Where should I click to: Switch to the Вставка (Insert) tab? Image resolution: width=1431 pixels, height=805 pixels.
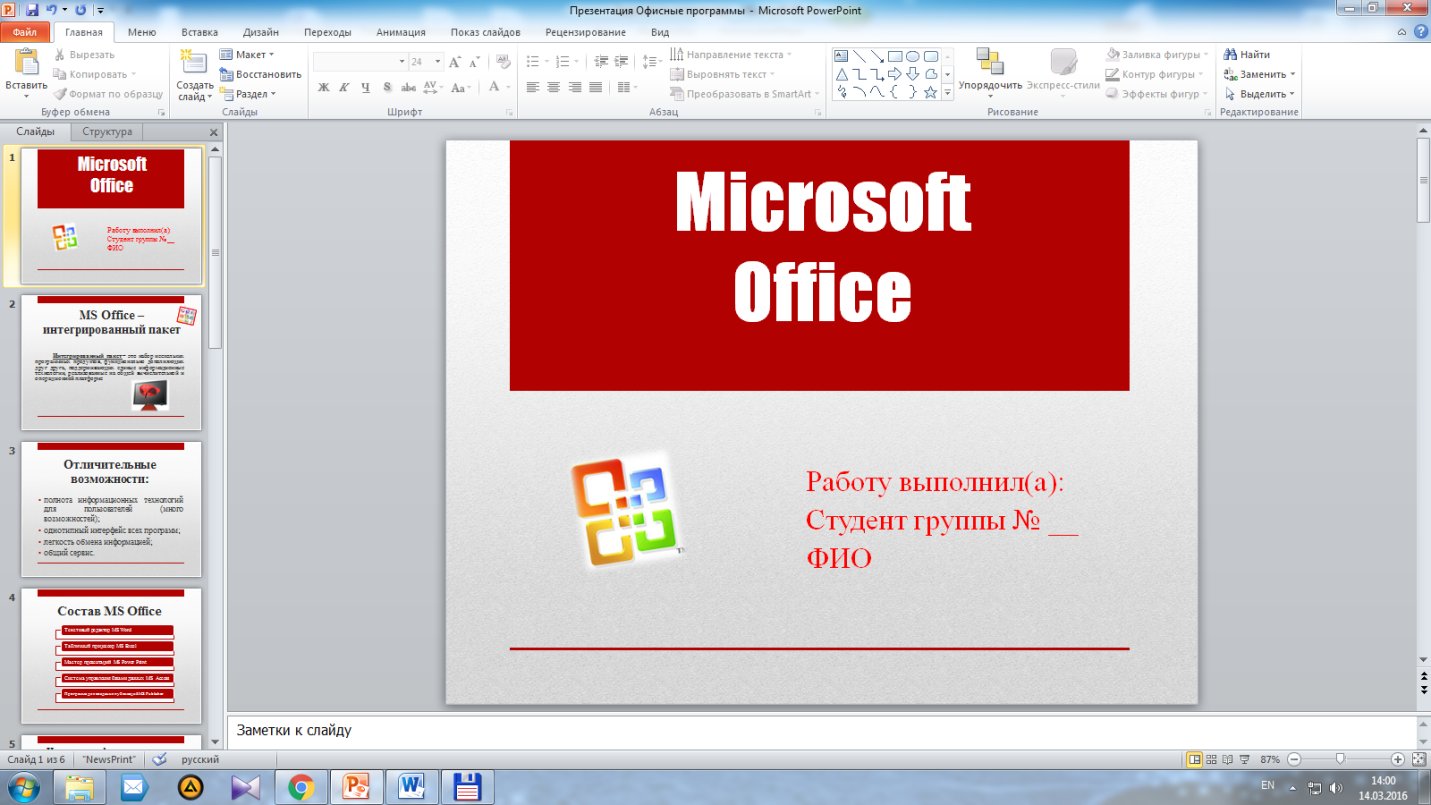click(200, 32)
